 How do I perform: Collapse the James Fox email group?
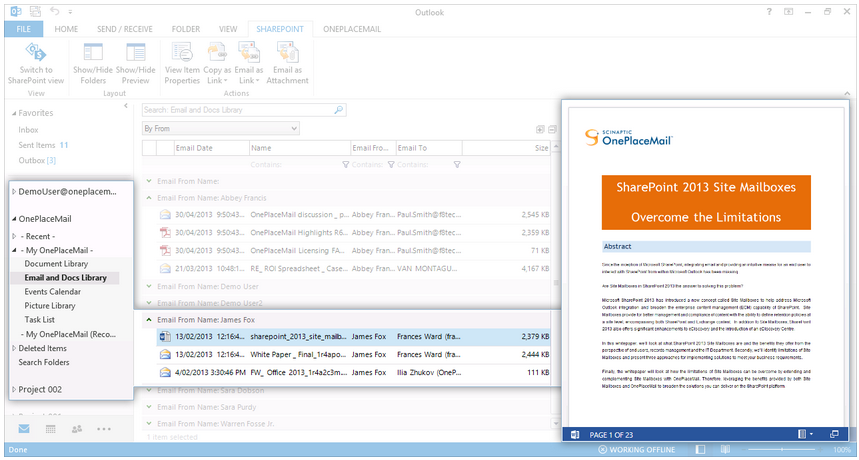[x=149, y=320]
